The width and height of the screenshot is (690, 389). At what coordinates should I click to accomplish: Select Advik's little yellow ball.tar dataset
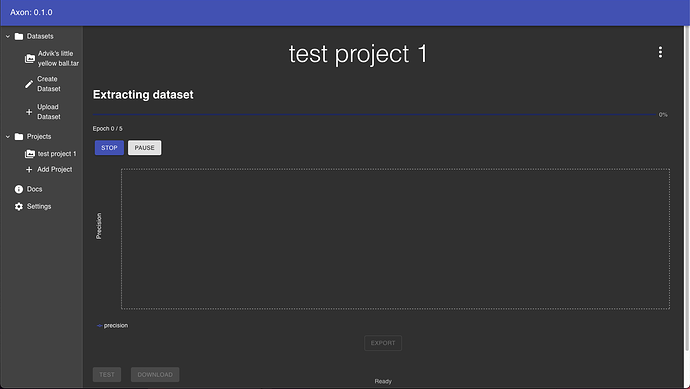point(58,59)
